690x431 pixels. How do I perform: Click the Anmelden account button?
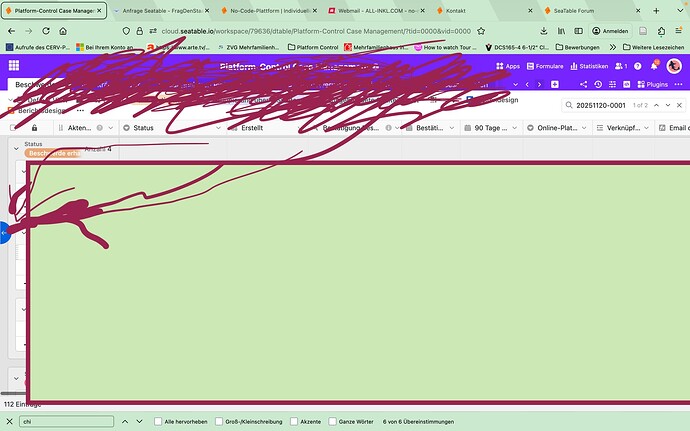(610, 31)
